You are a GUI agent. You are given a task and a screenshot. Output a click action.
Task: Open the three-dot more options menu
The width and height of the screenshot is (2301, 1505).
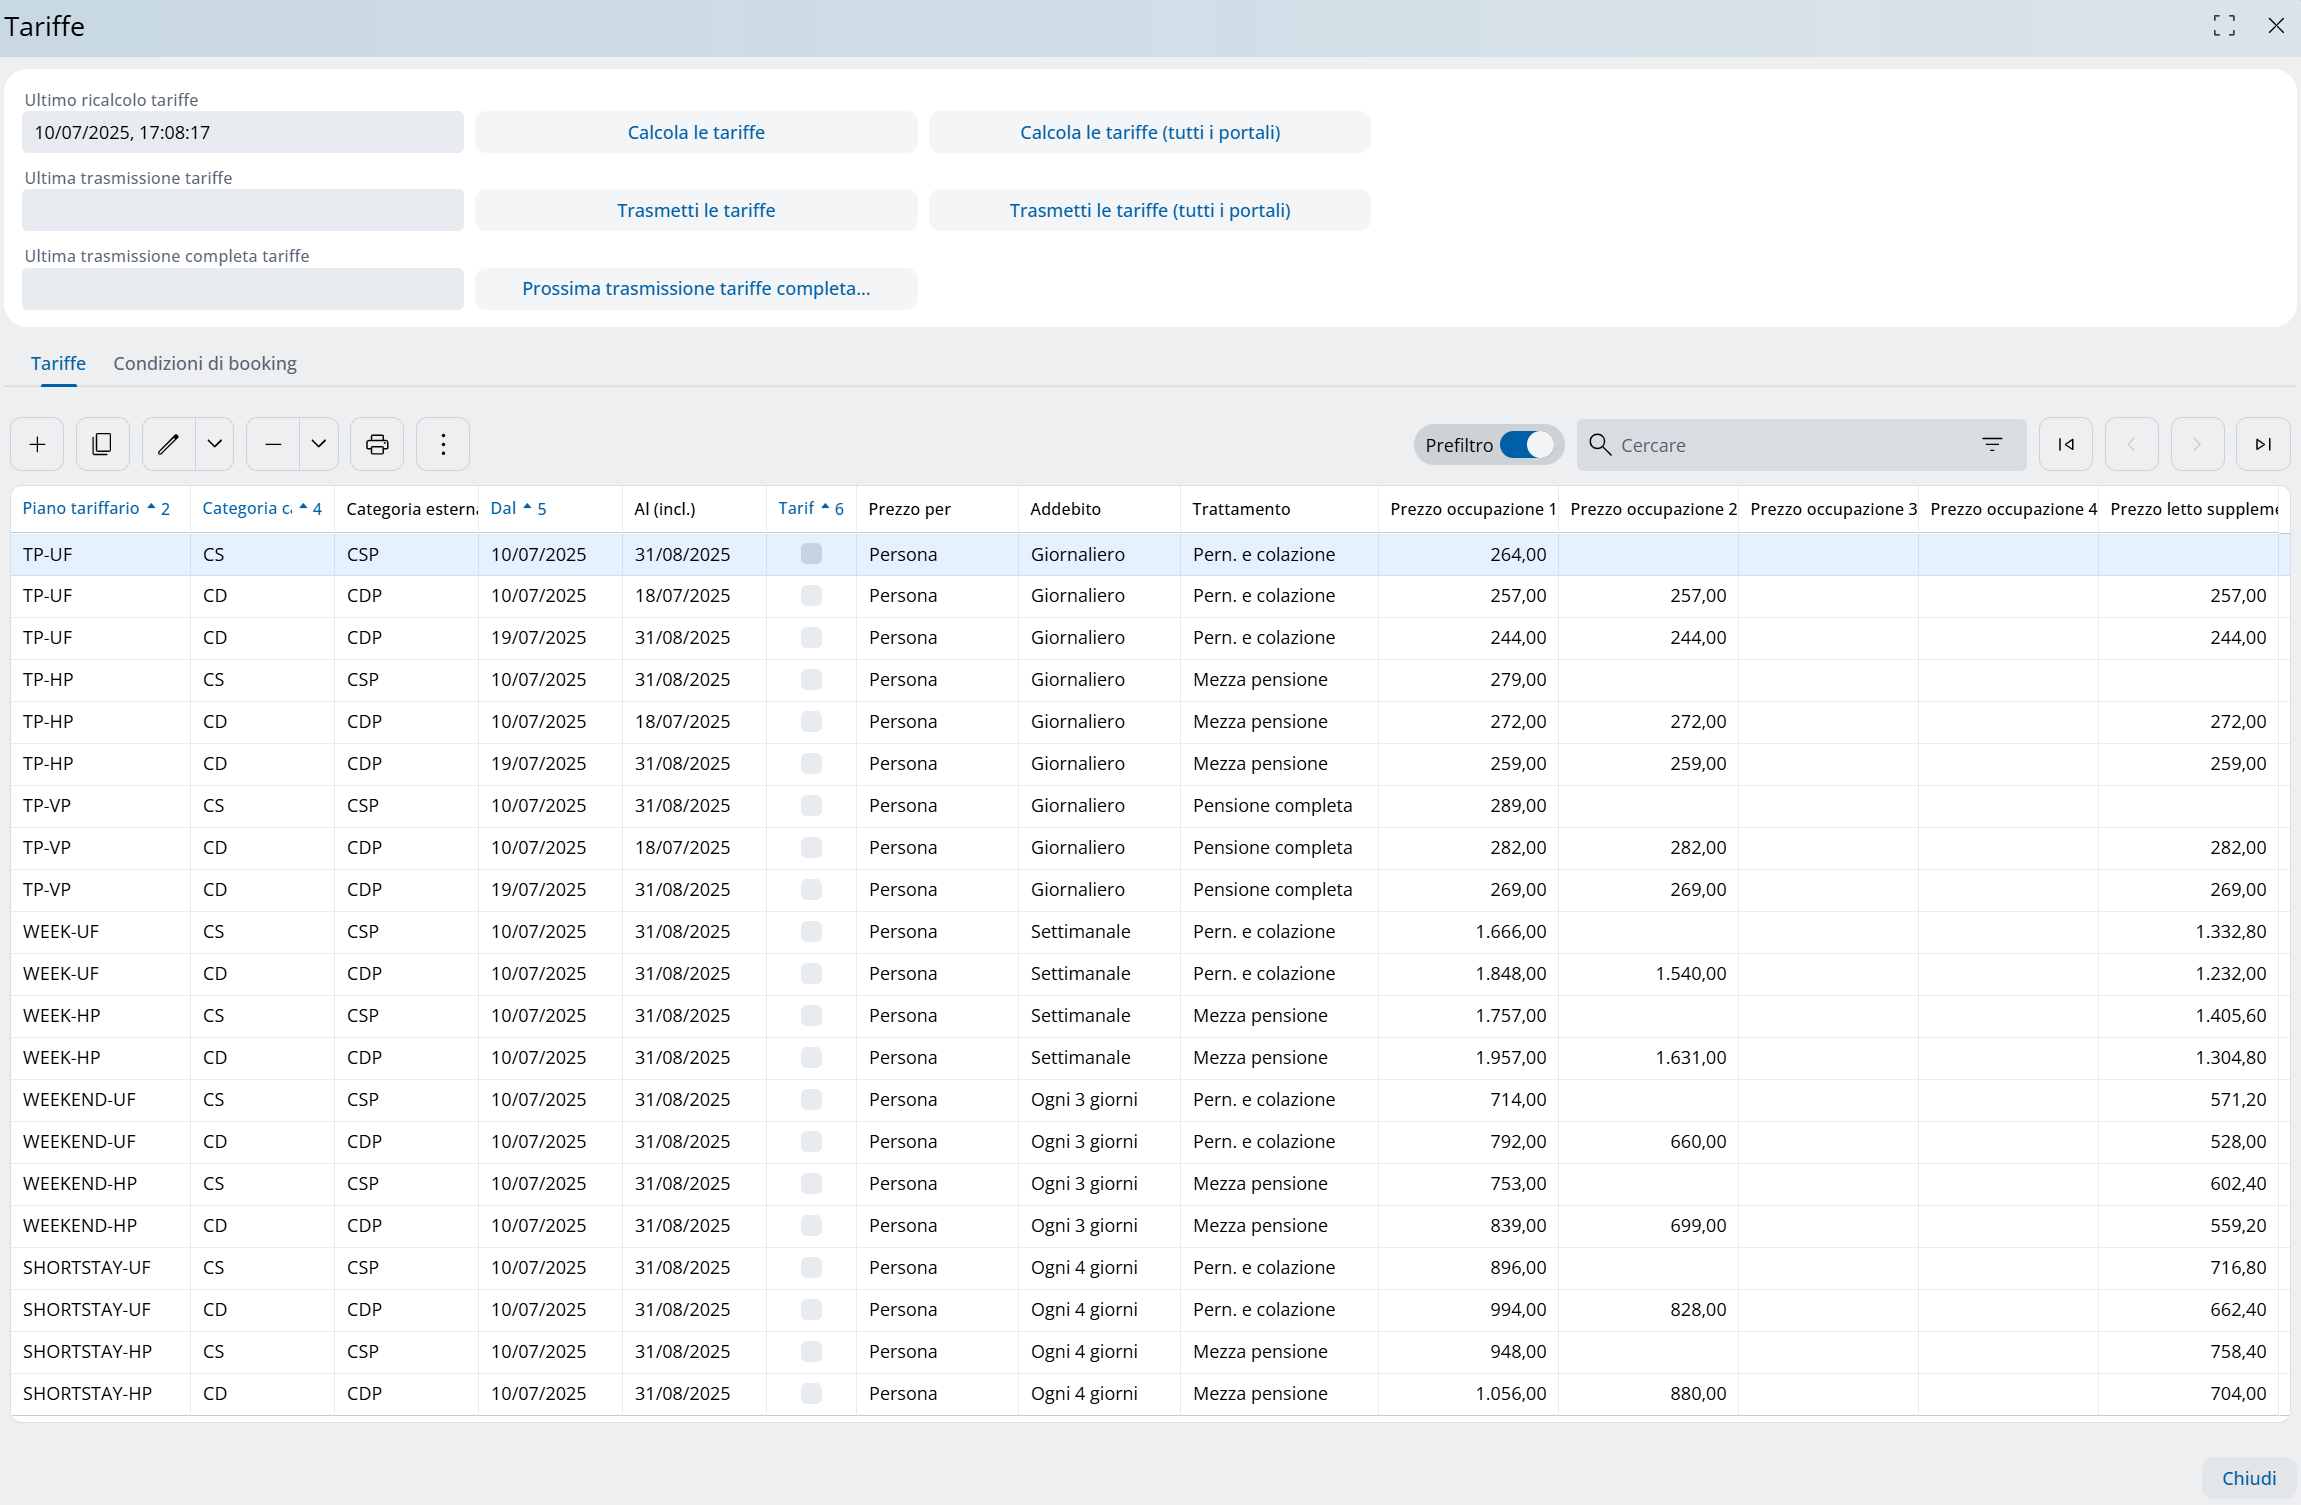(443, 444)
